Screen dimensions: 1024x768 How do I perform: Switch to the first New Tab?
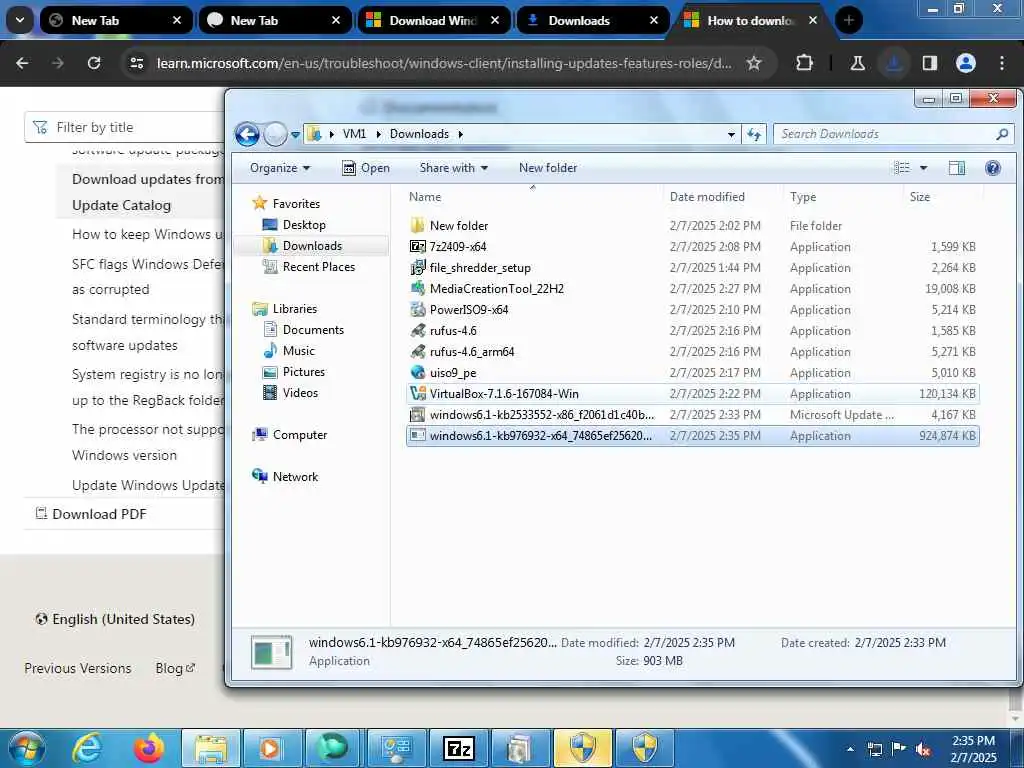[x=116, y=20]
